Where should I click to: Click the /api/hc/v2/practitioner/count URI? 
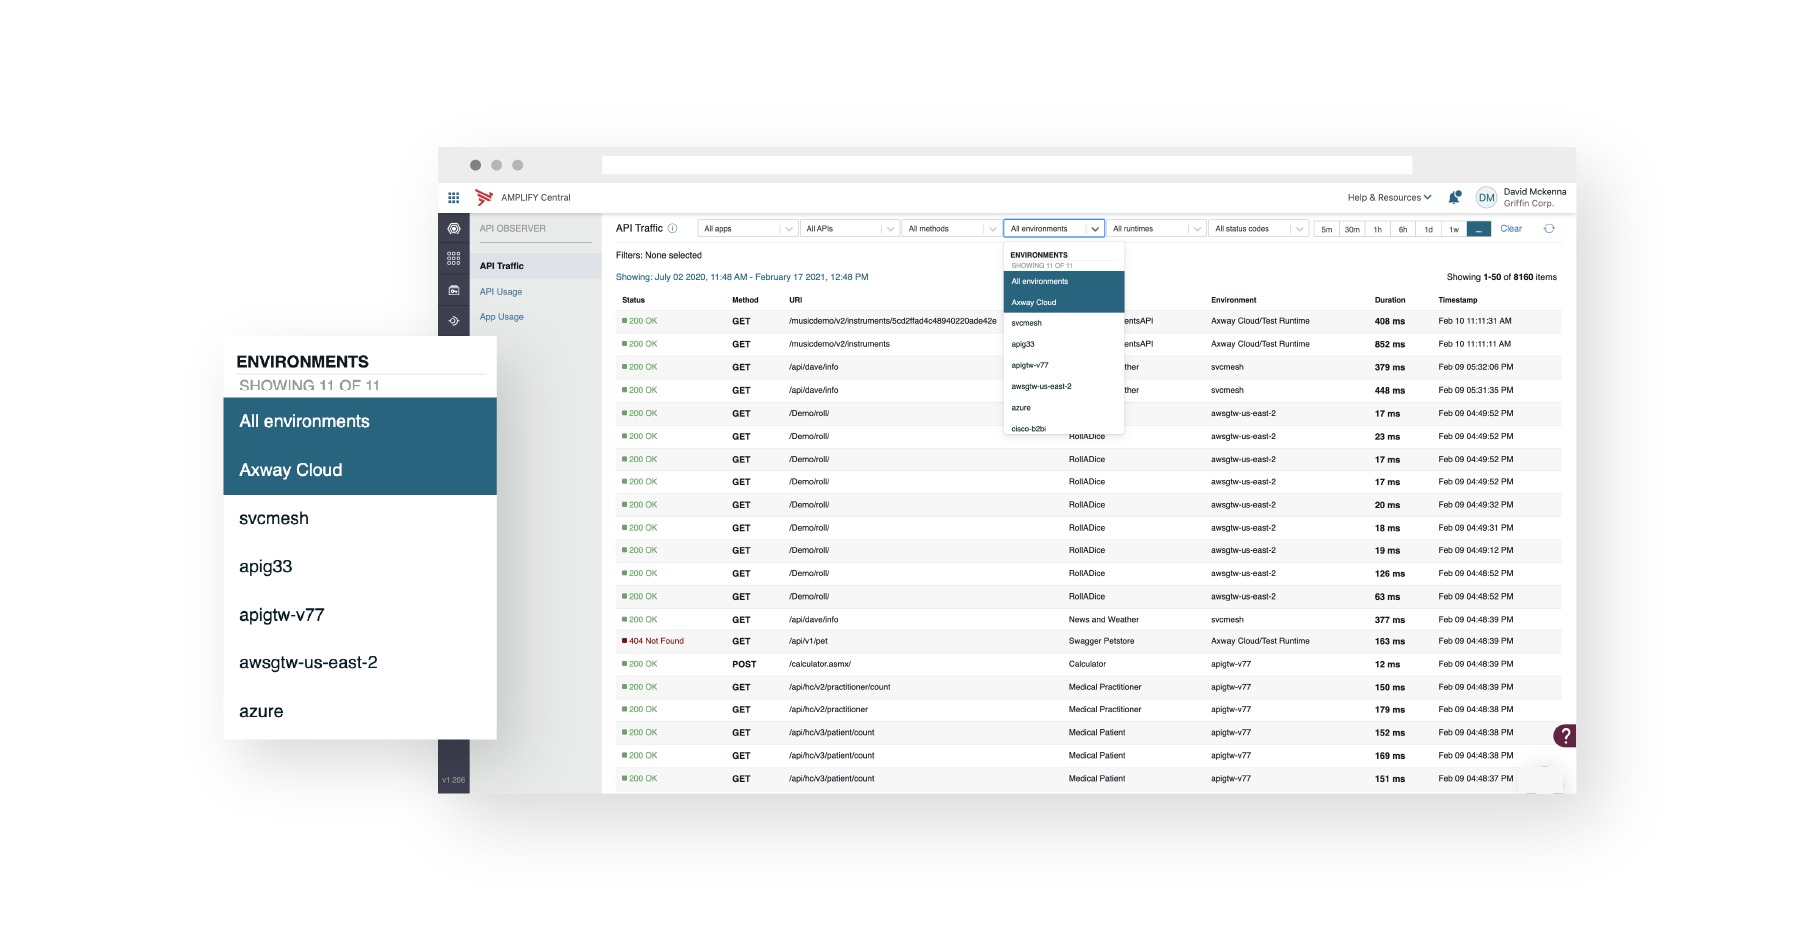[839, 687]
